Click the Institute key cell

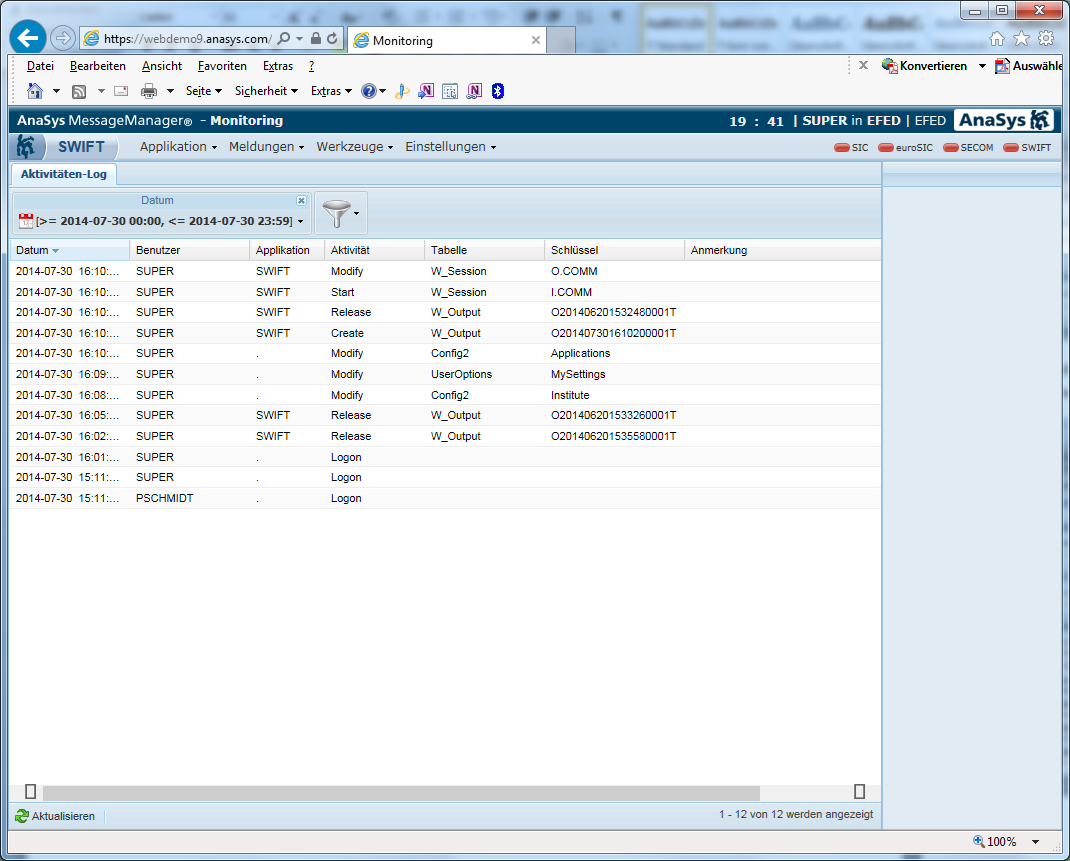570,395
